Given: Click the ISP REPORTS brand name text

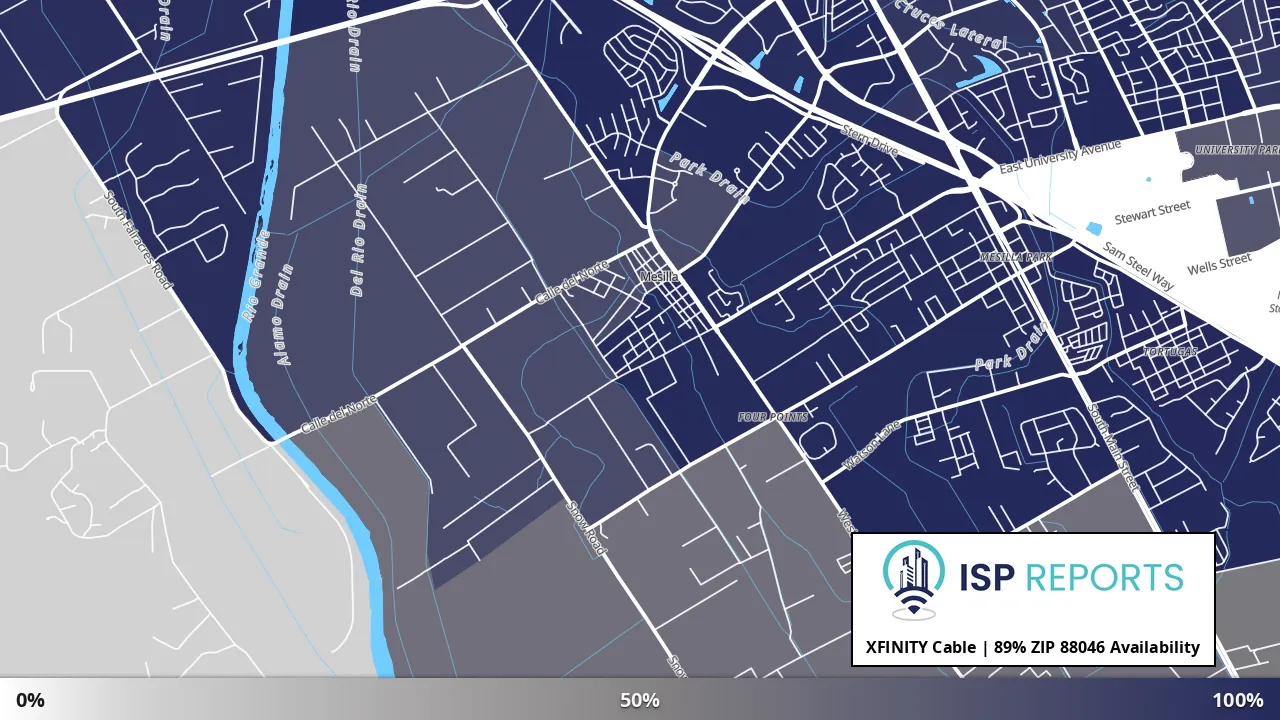Looking at the screenshot, I should (1071, 578).
